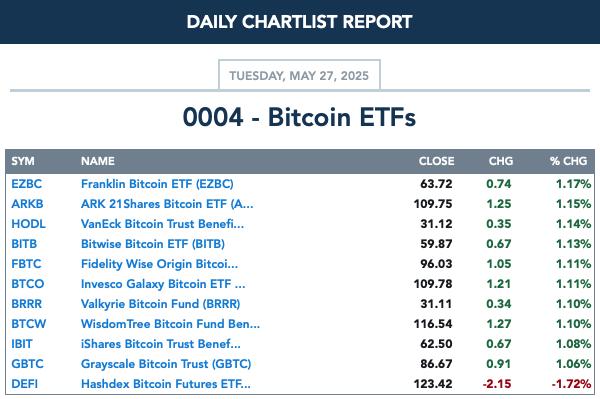The width and height of the screenshot is (600, 399).
Task: Sort by the NAME column header
Action: (98, 161)
